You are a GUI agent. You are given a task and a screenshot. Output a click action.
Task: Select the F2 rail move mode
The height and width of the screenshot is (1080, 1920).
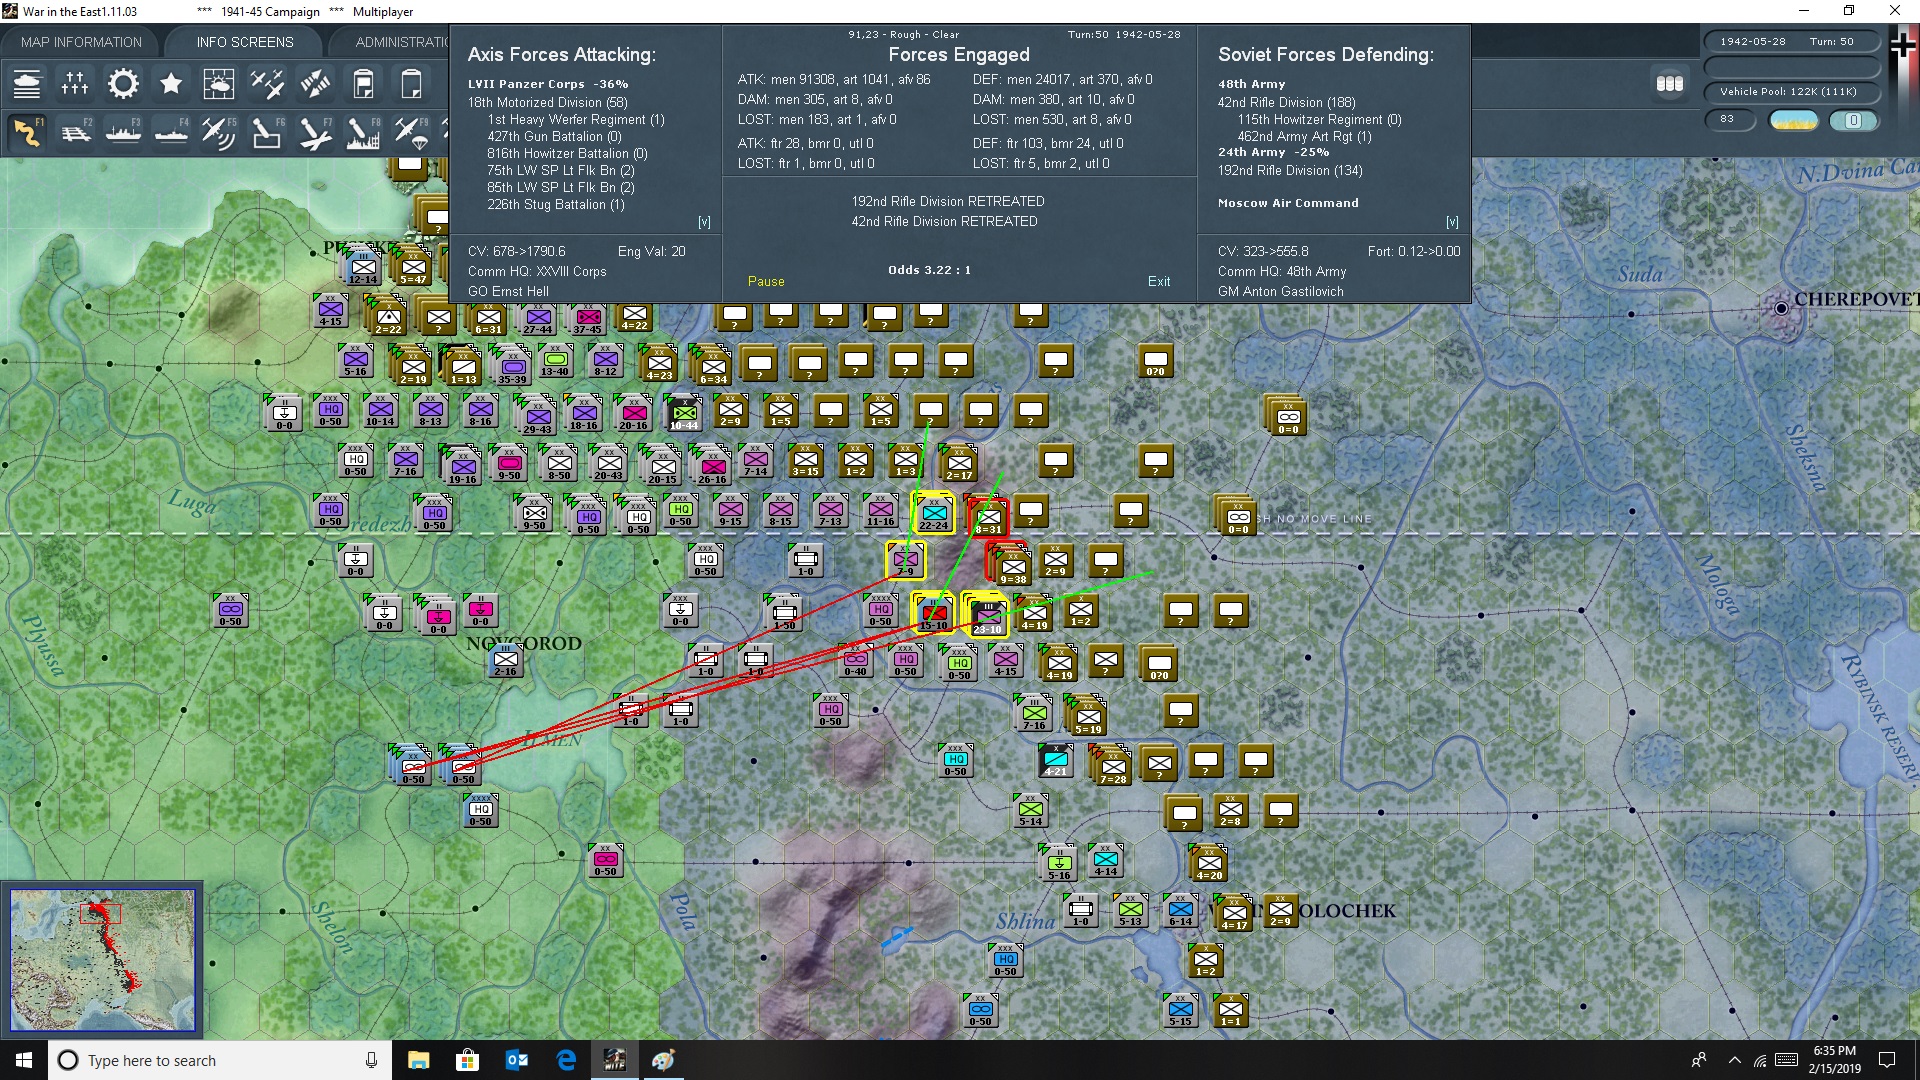(x=75, y=132)
